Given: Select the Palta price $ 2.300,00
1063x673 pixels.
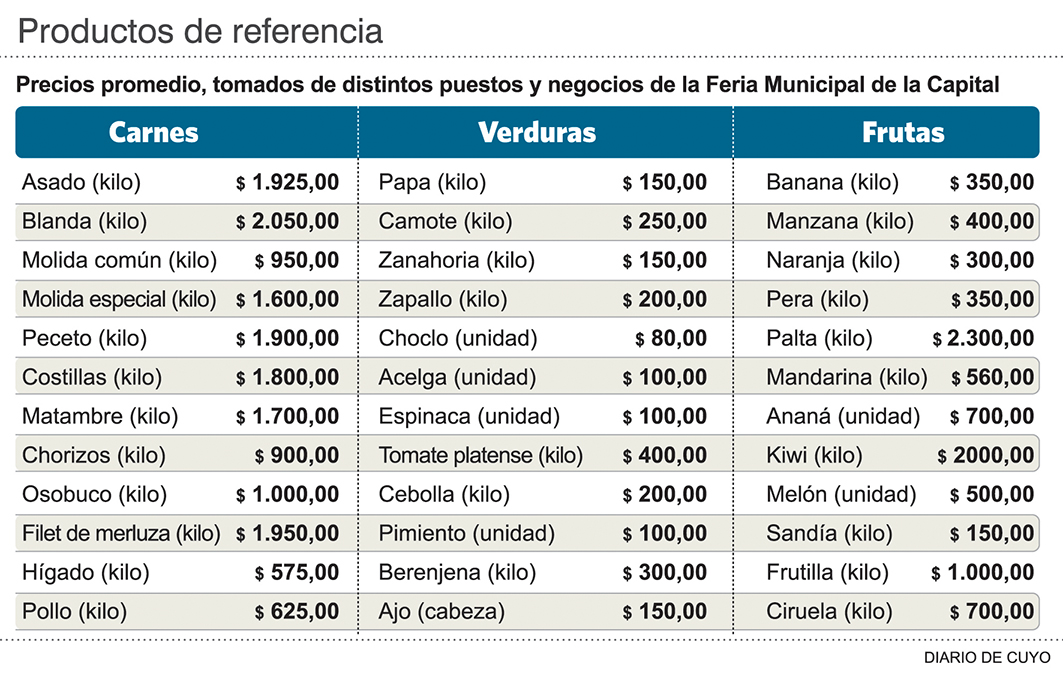Looking at the screenshot, I should tap(984, 339).
